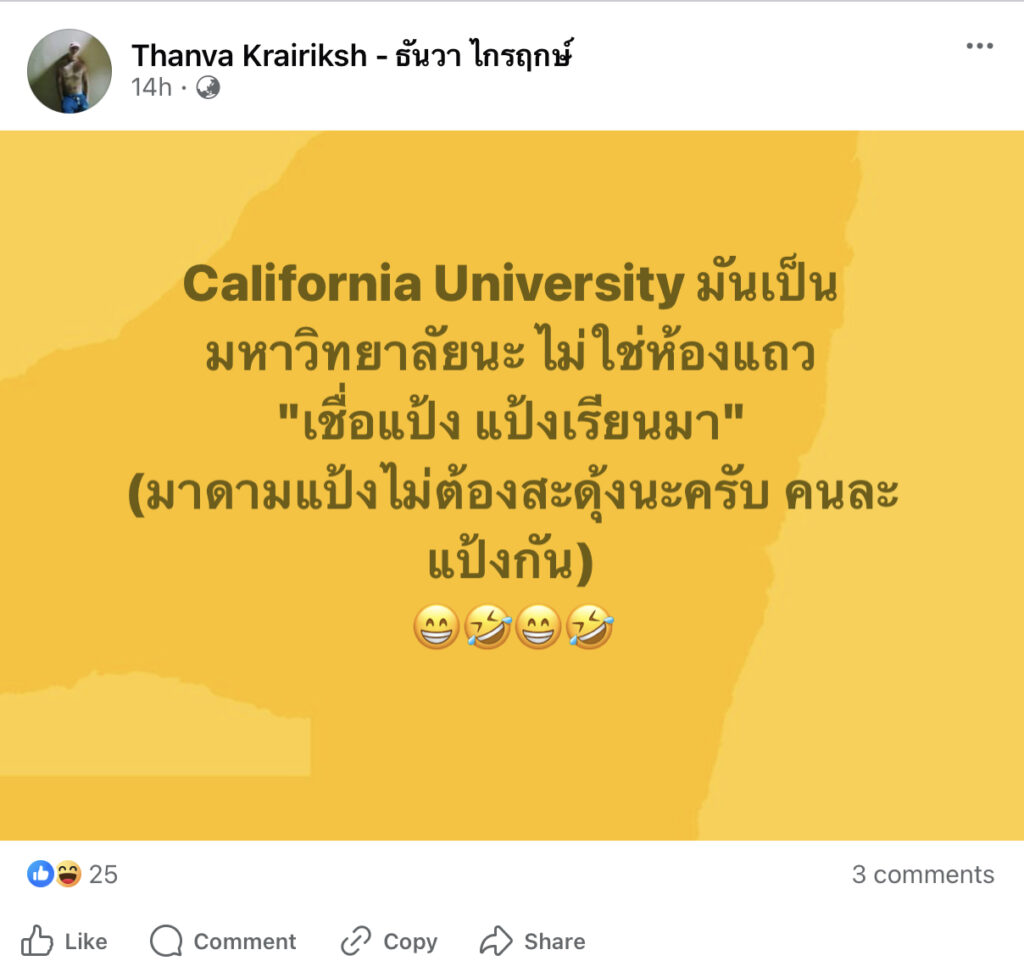Click the Copy chain link icon
Screen dimensions: 1024x972
pyautogui.click(x=356, y=941)
